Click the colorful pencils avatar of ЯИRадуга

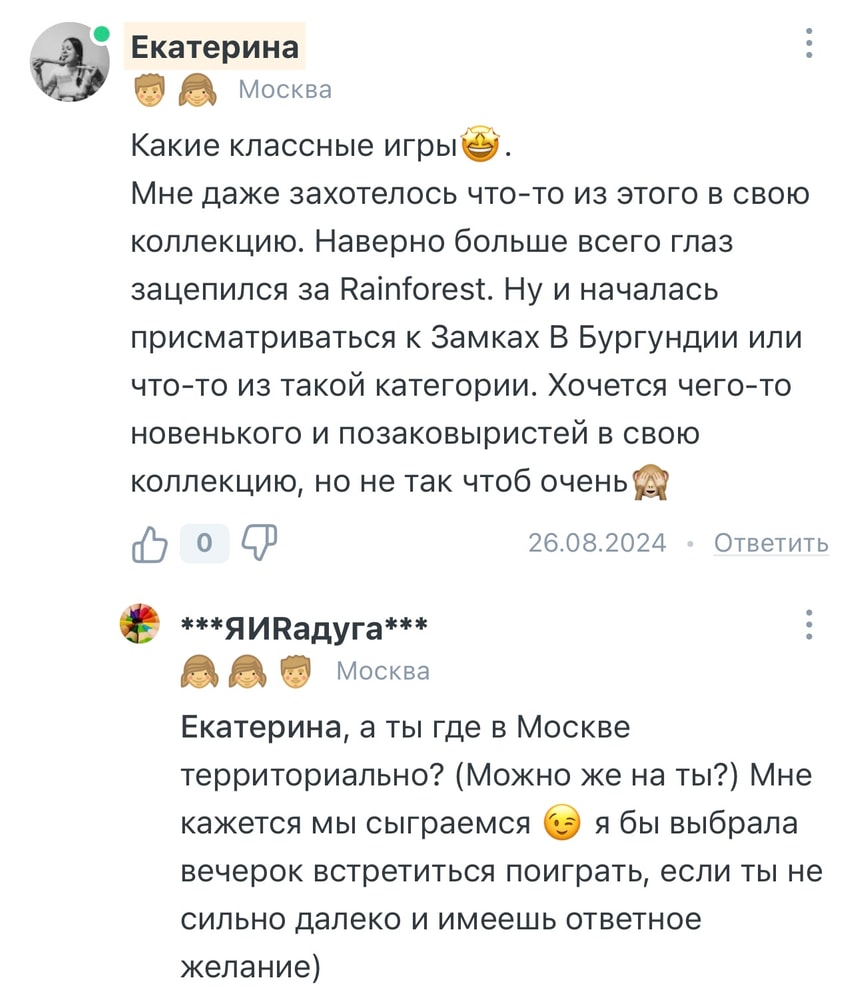pos(140,624)
